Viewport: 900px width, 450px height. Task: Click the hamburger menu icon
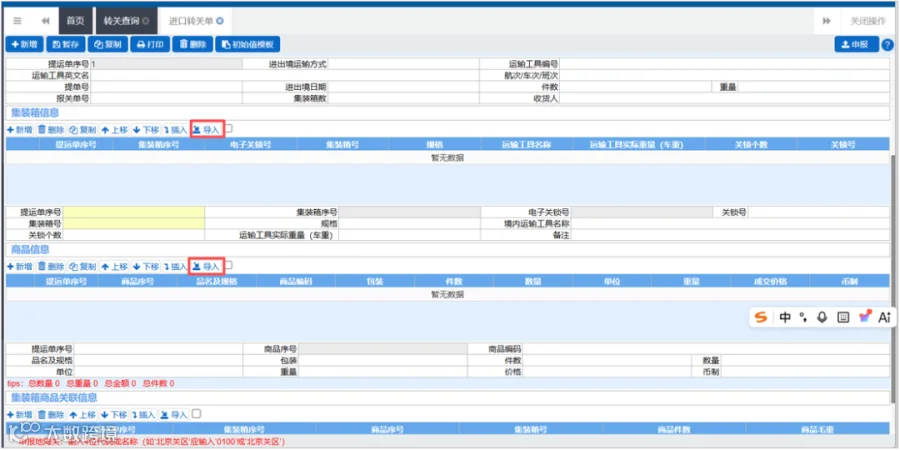17,21
